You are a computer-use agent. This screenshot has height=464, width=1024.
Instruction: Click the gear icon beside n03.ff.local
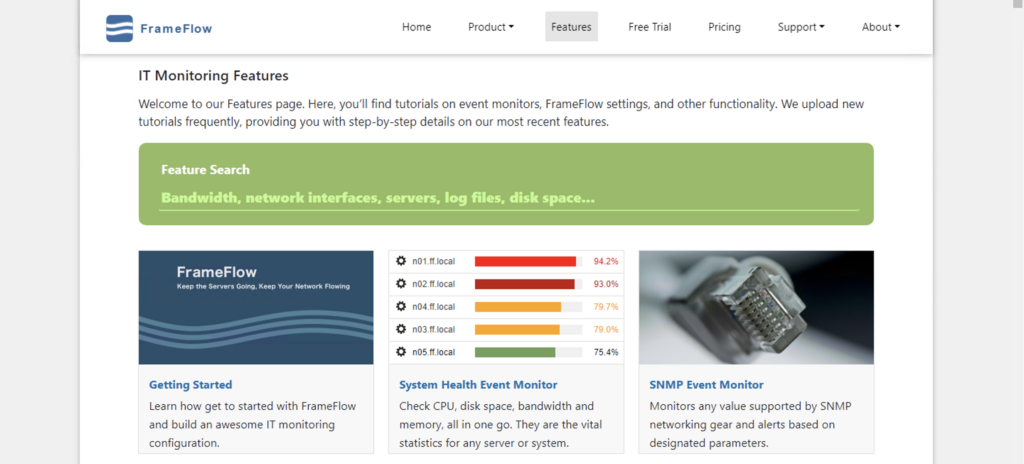401,329
